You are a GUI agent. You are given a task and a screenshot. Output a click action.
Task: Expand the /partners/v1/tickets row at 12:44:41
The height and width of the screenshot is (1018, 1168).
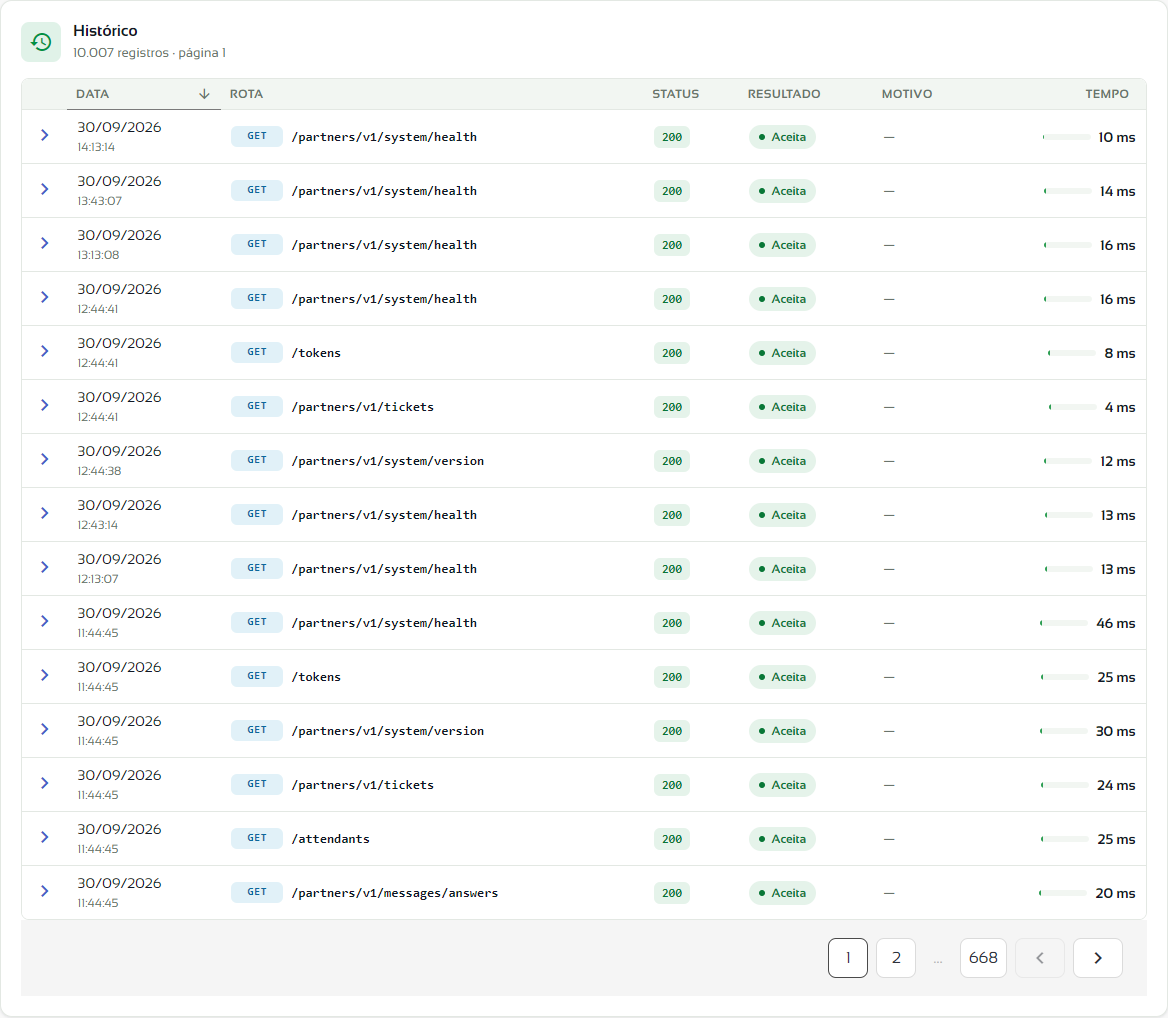click(x=45, y=405)
